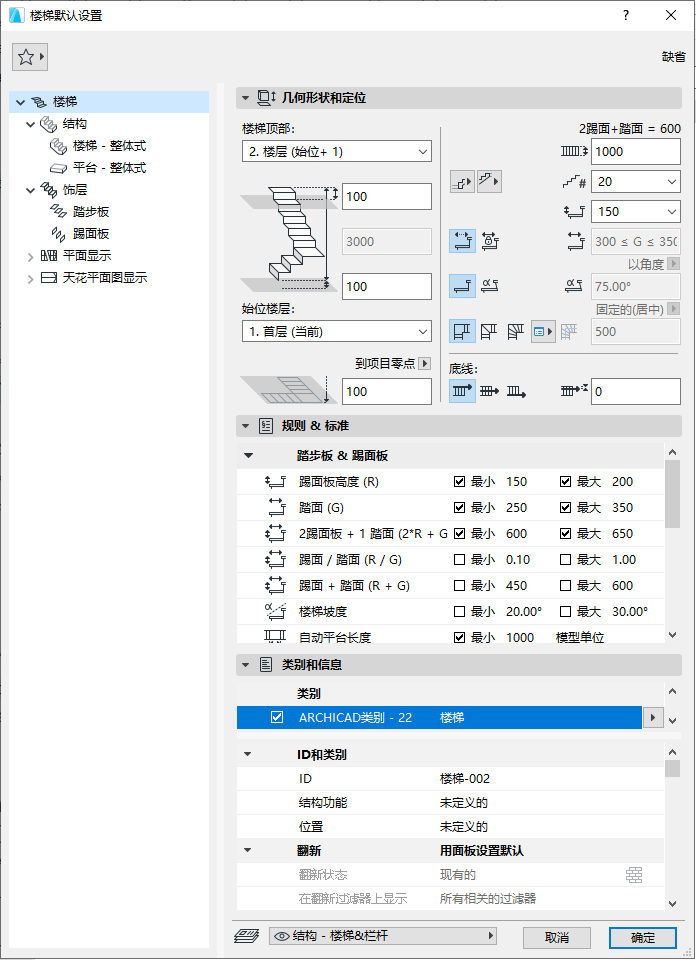Click the stair width input field
The width and height of the screenshot is (696, 960).
click(635, 151)
